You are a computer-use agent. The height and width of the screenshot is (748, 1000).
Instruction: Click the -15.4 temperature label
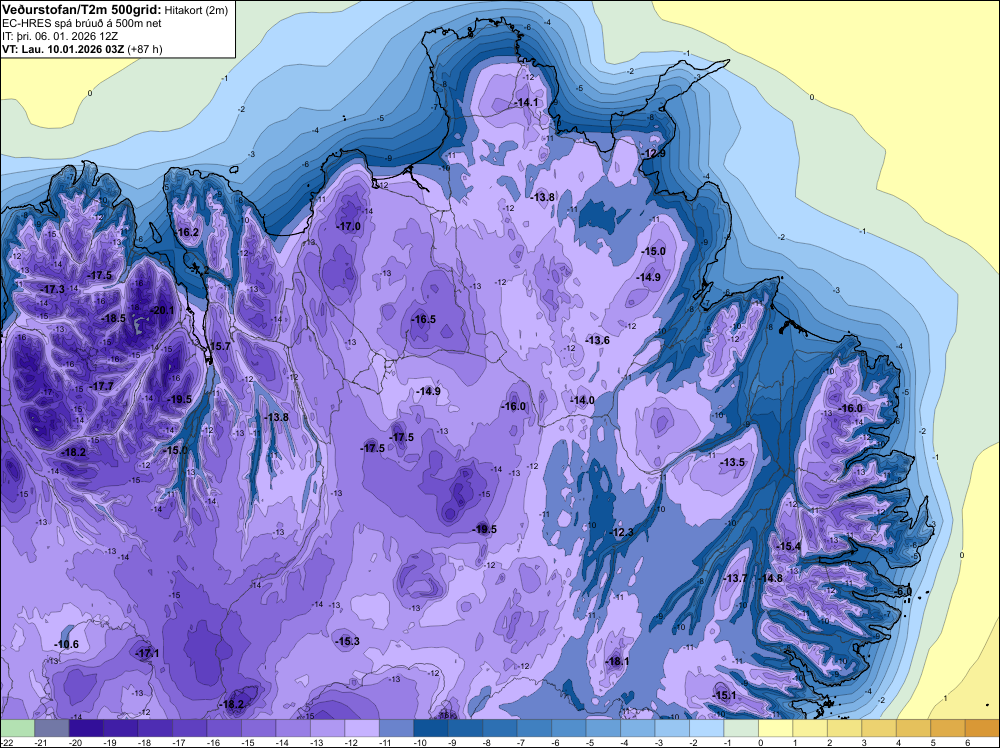point(789,546)
